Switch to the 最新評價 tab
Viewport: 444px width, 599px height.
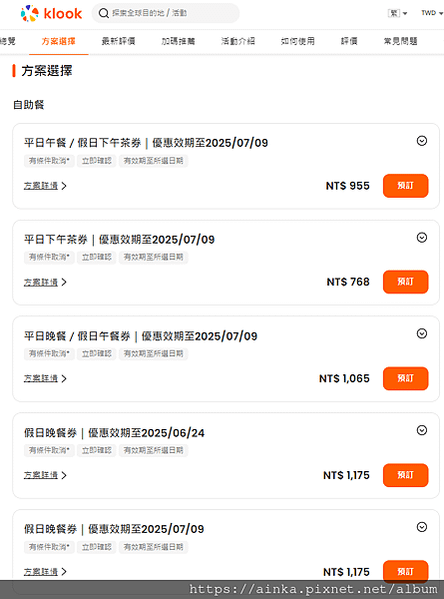pyautogui.click(x=118, y=41)
